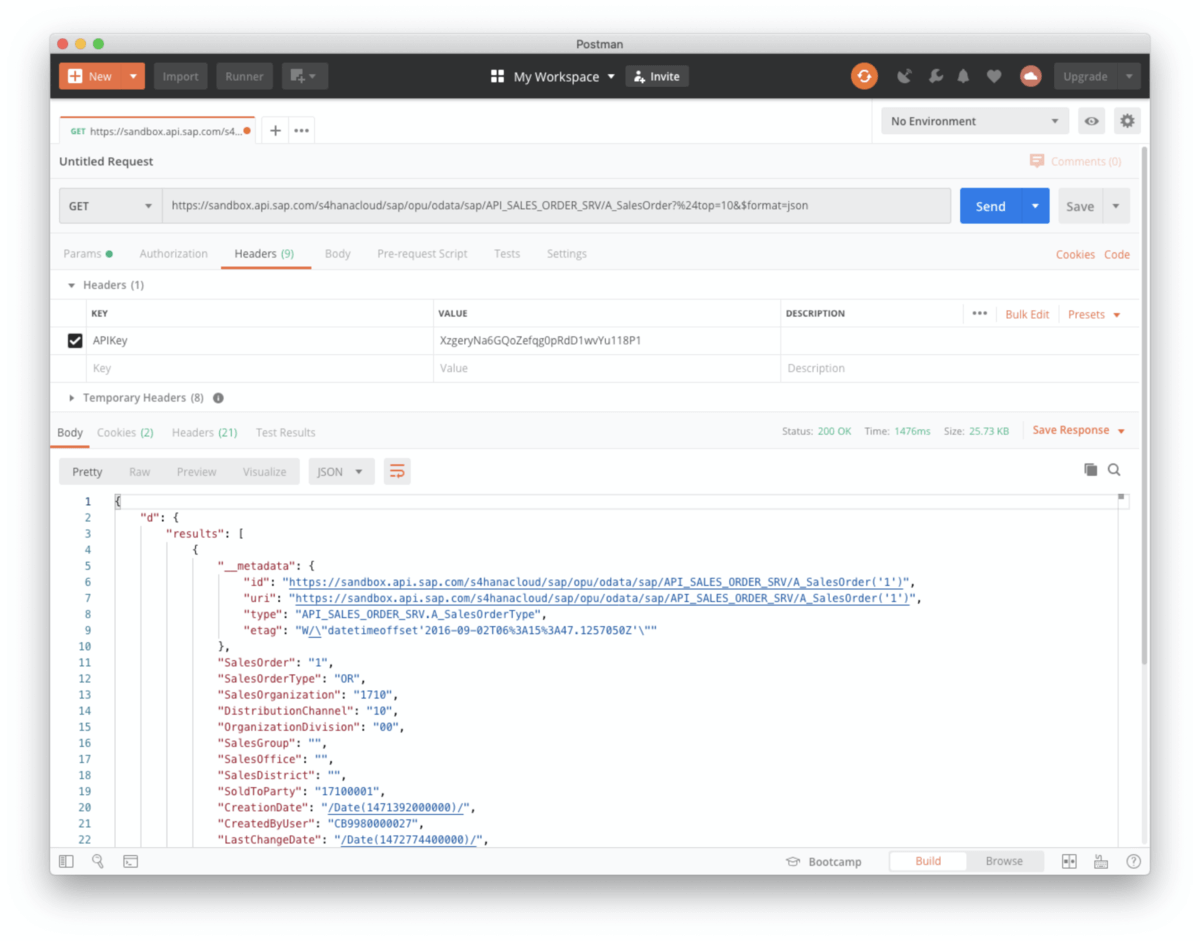Open the Pre-request Script tab
Image resolution: width=1200 pixels, height=941 pixels.
[422, 254]
